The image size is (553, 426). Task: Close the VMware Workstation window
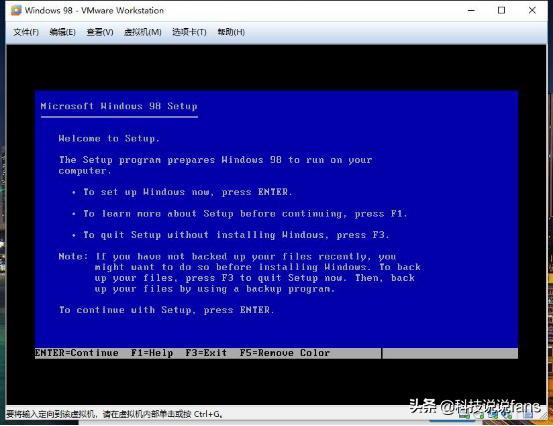pos(532,10)
